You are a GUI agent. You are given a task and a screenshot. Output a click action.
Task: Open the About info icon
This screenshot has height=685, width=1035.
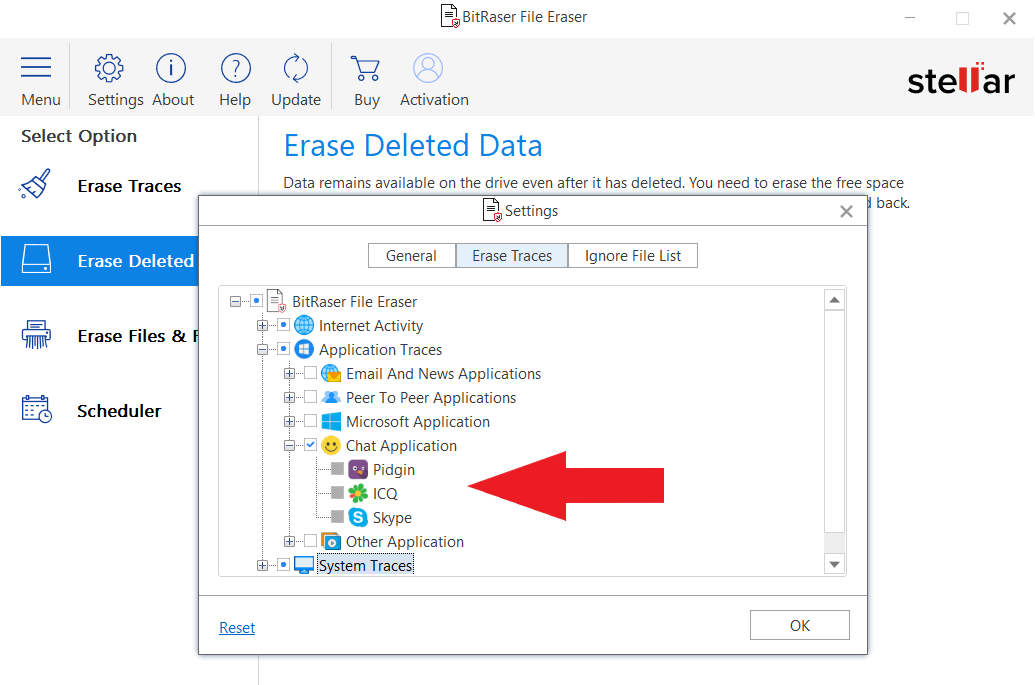coord(171,68)
